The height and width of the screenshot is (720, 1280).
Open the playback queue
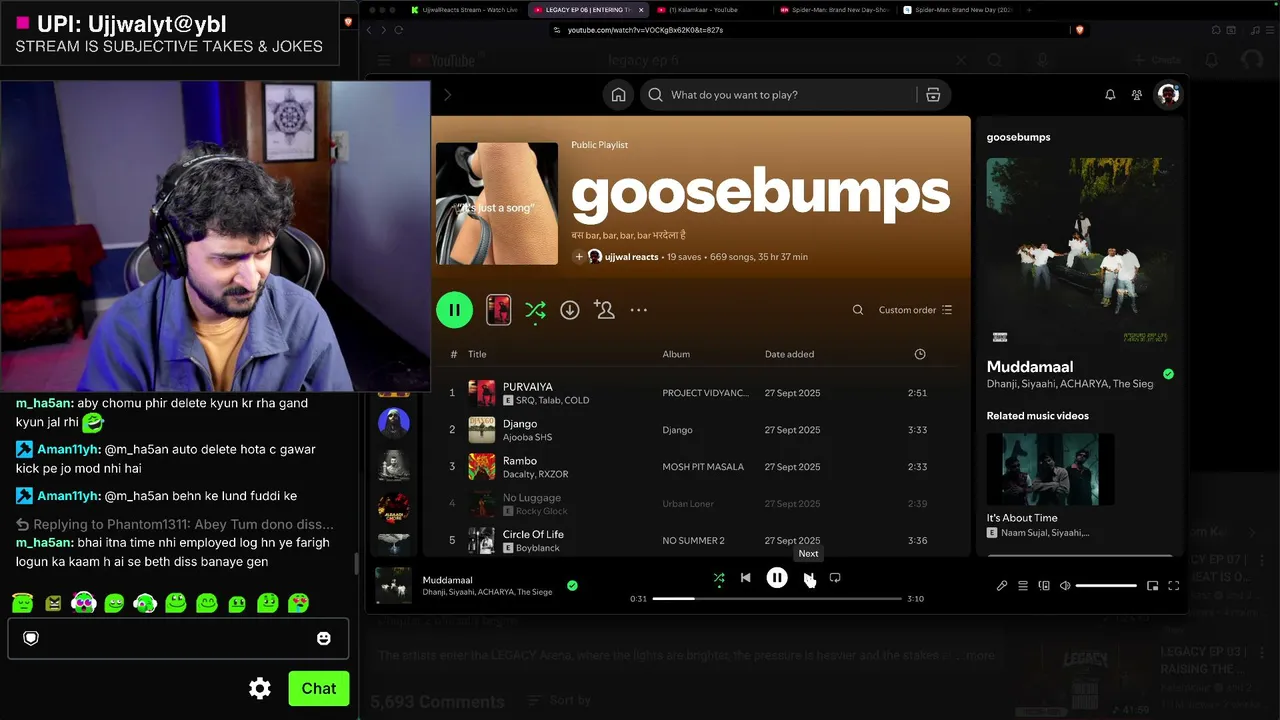(1023, 586)
